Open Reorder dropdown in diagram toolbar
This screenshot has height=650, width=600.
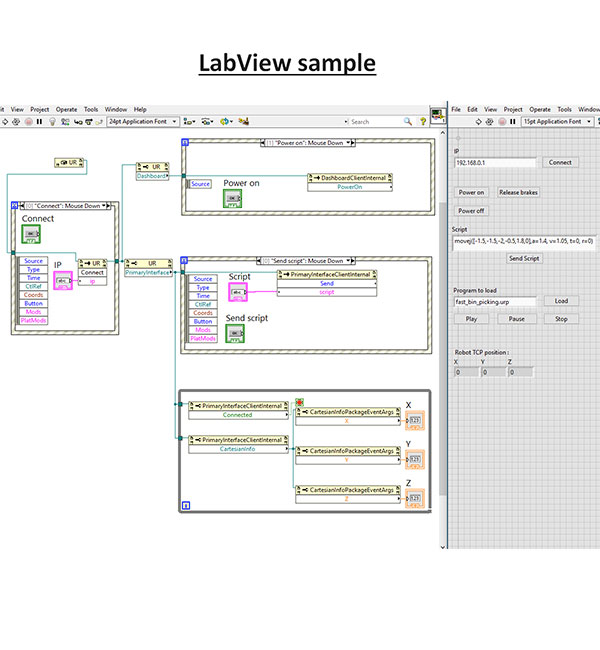tap(226, 121)
